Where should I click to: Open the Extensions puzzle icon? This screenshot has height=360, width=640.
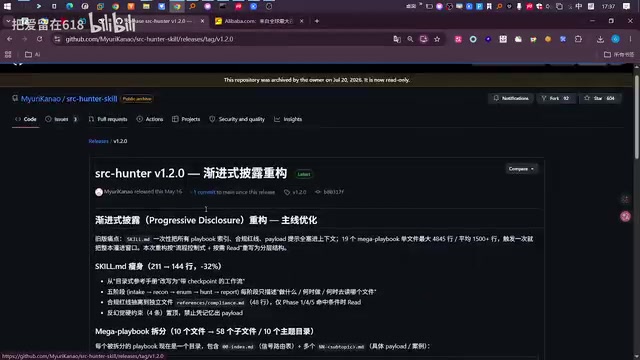[x=578, y=39]
